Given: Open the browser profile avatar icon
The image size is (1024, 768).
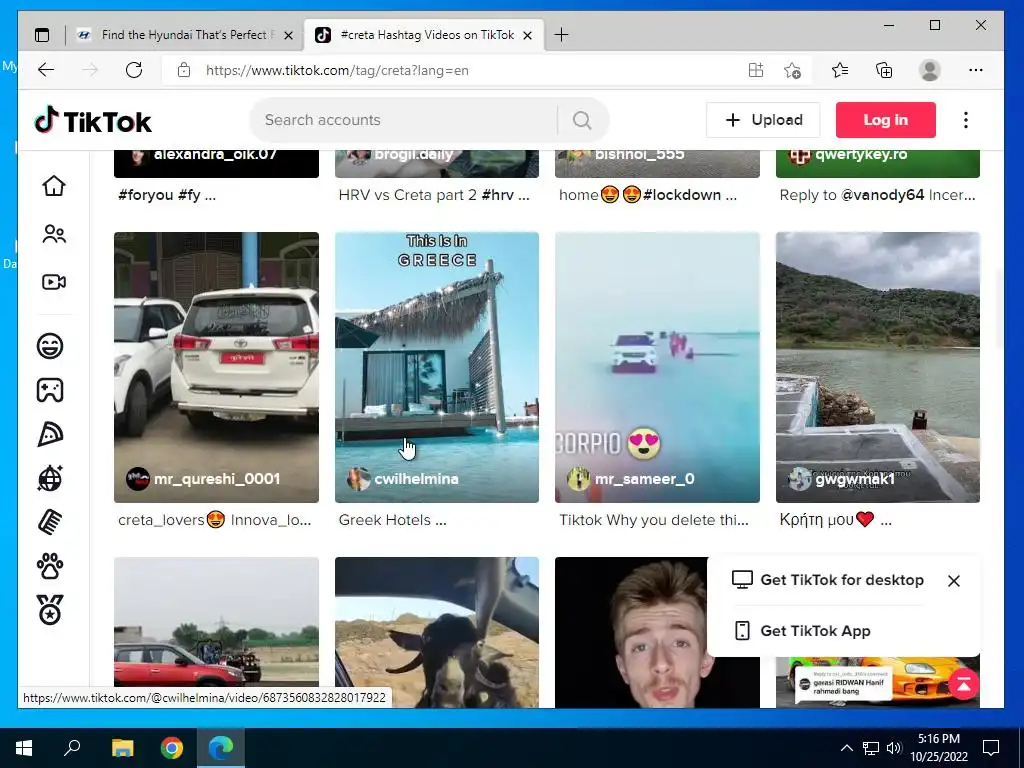Looking at the screenshot, I should pyautogui.click(x=929, y=70).
